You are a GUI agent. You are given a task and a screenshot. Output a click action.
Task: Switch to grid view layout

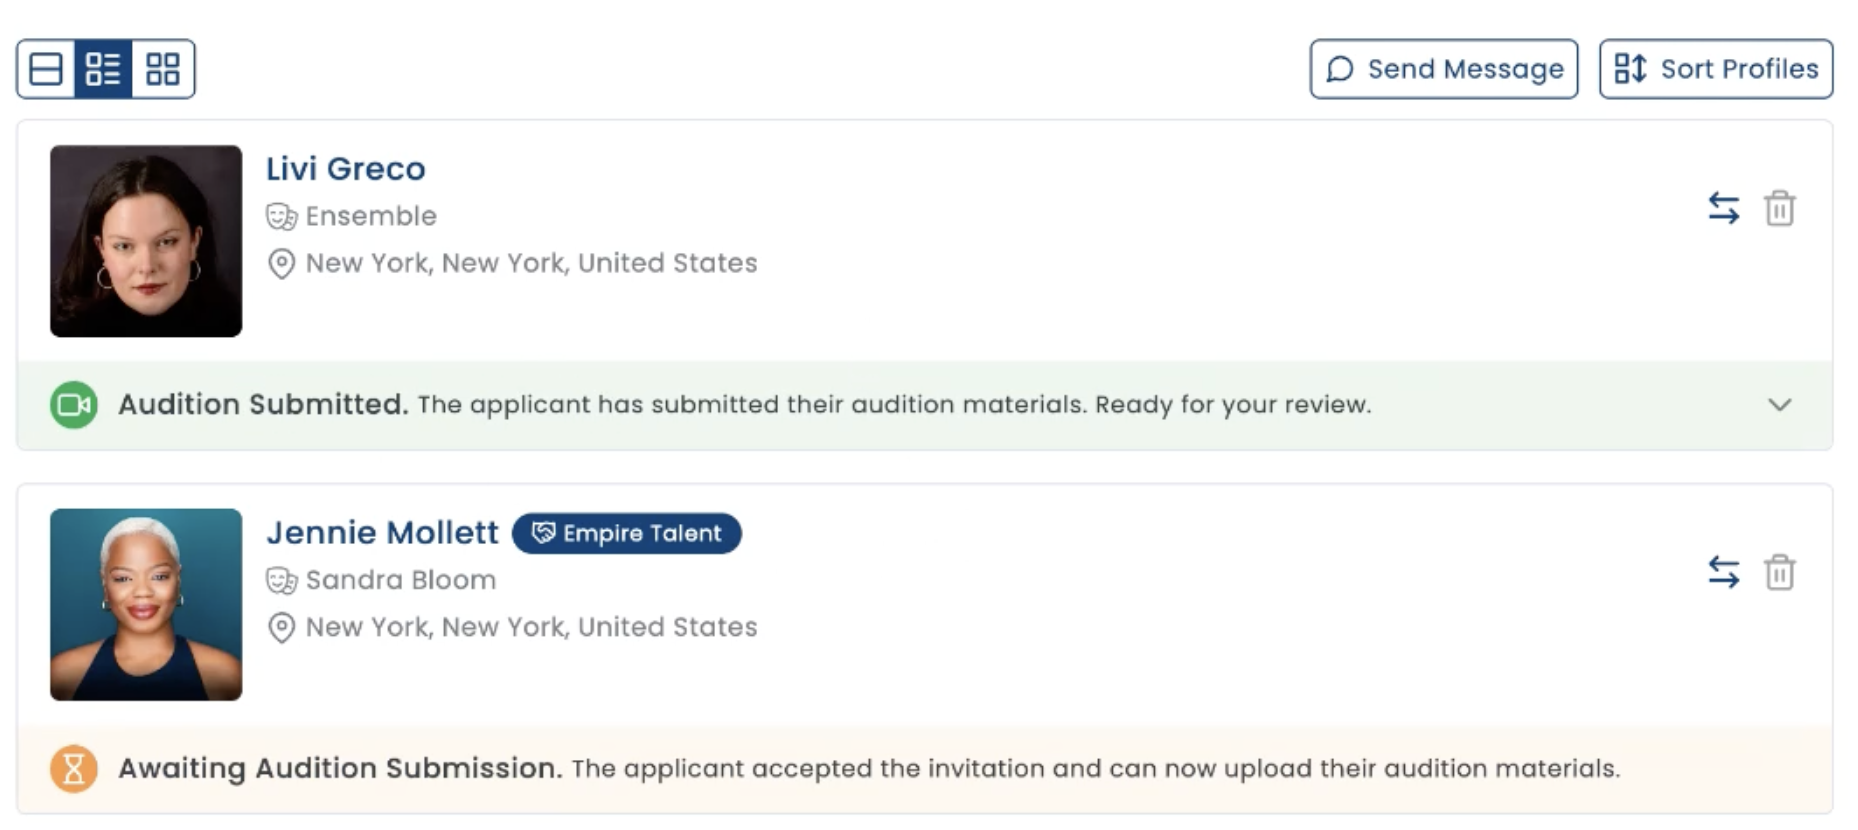[x=163, y=69]
